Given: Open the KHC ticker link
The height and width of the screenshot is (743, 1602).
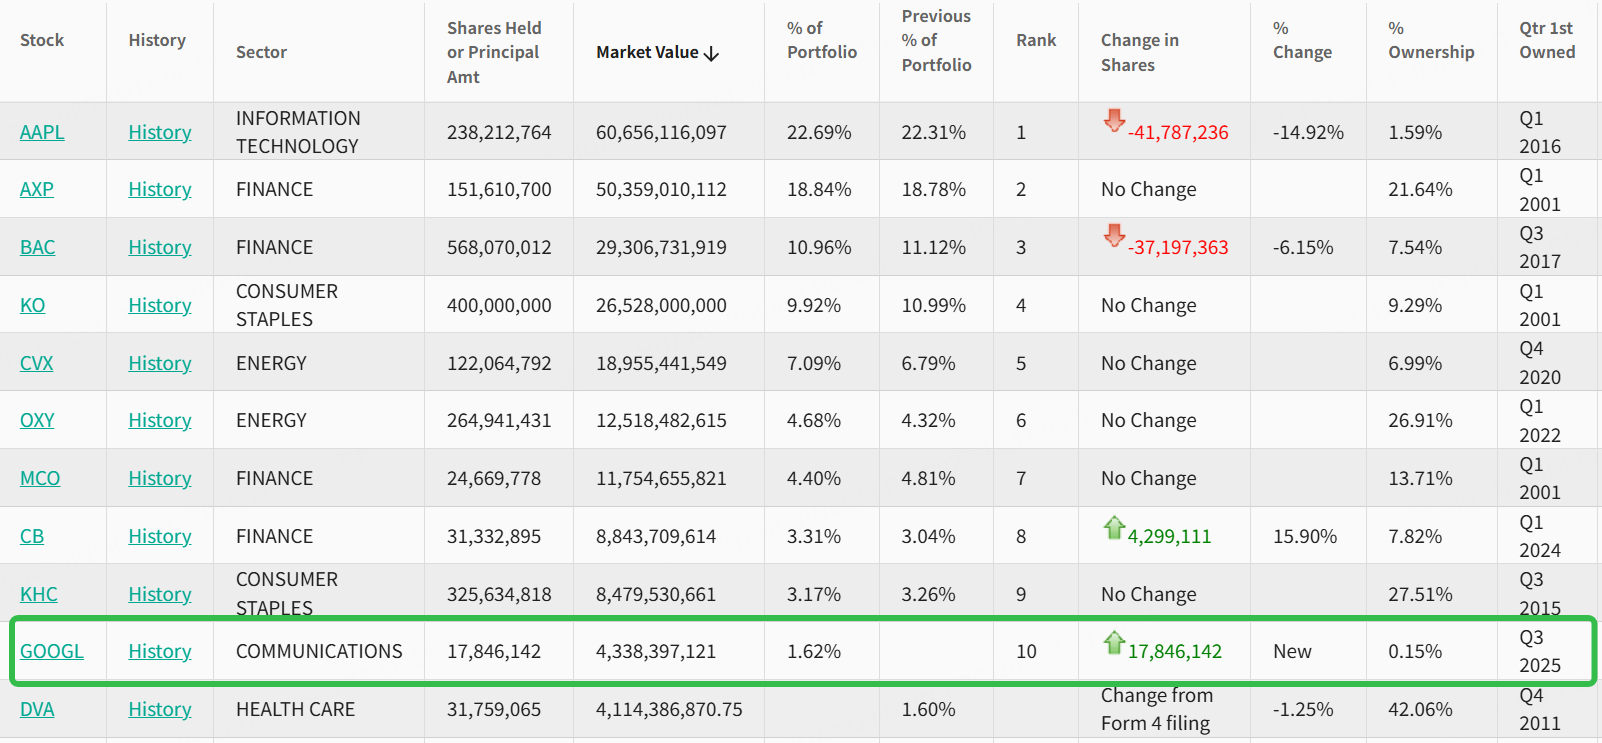Looking at the screenshot, I should pyautogui.click(x=39, y=594).
